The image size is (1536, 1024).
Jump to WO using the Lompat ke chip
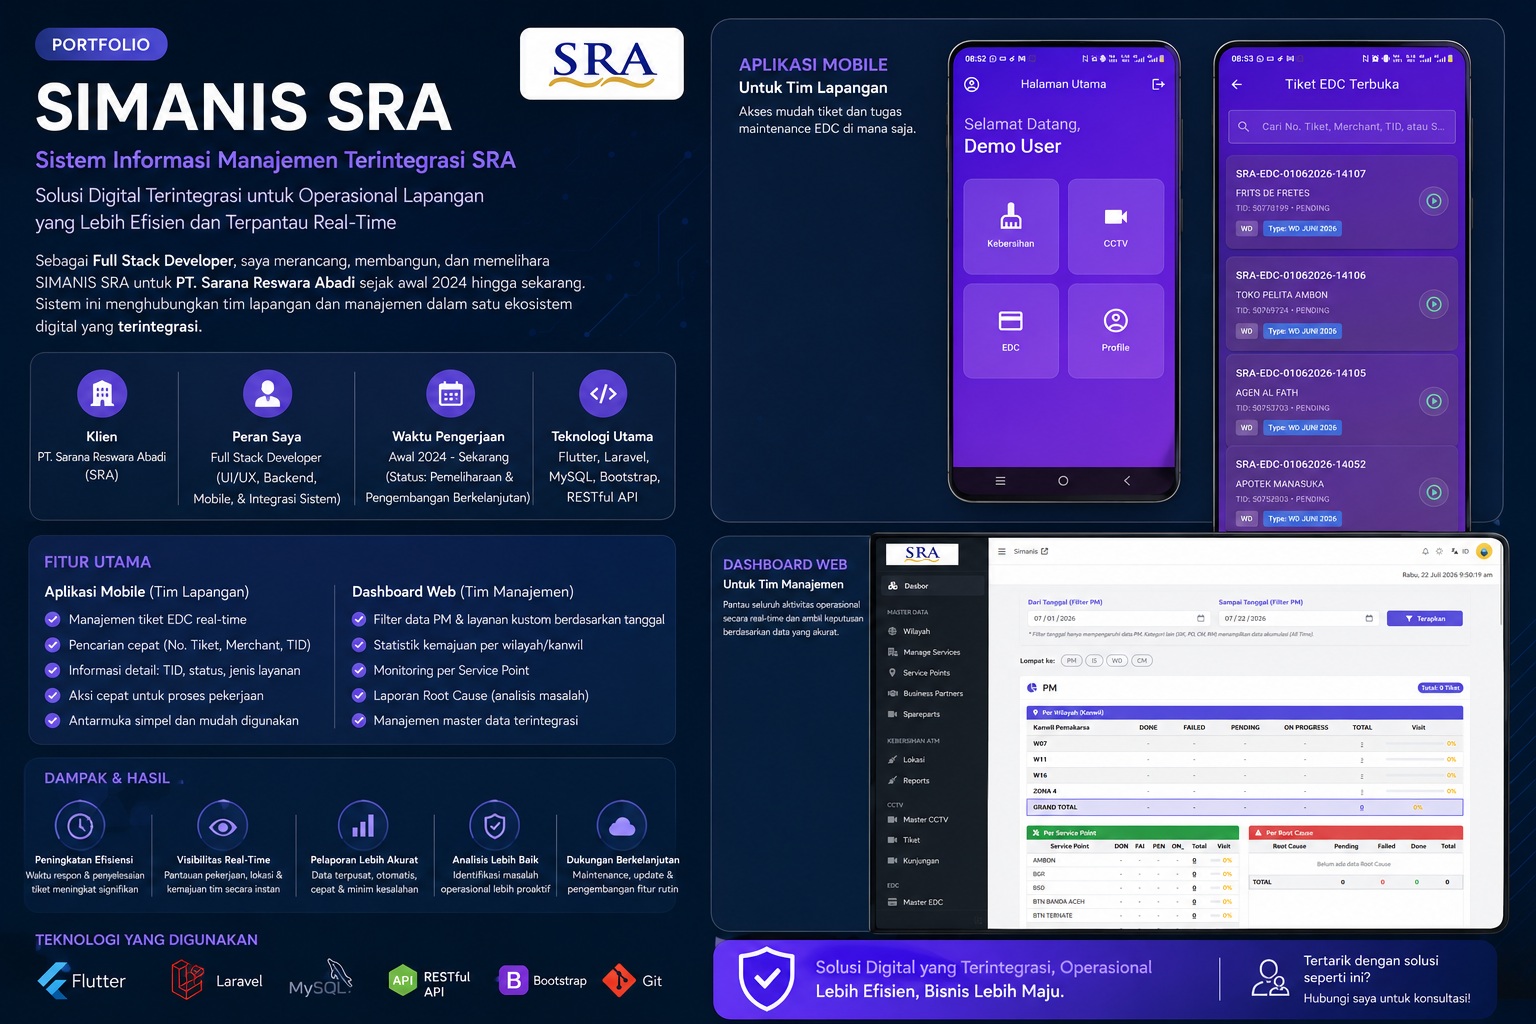1118,660
